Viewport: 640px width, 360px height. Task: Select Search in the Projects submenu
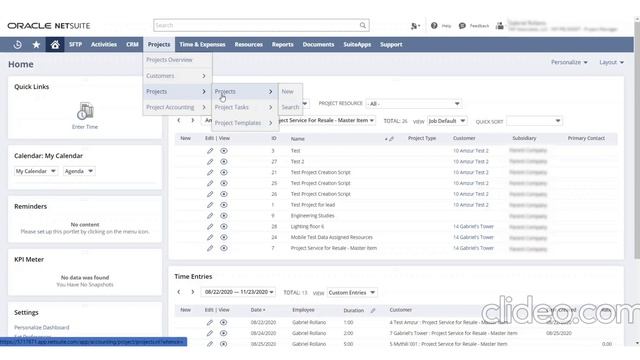[290, 107]
